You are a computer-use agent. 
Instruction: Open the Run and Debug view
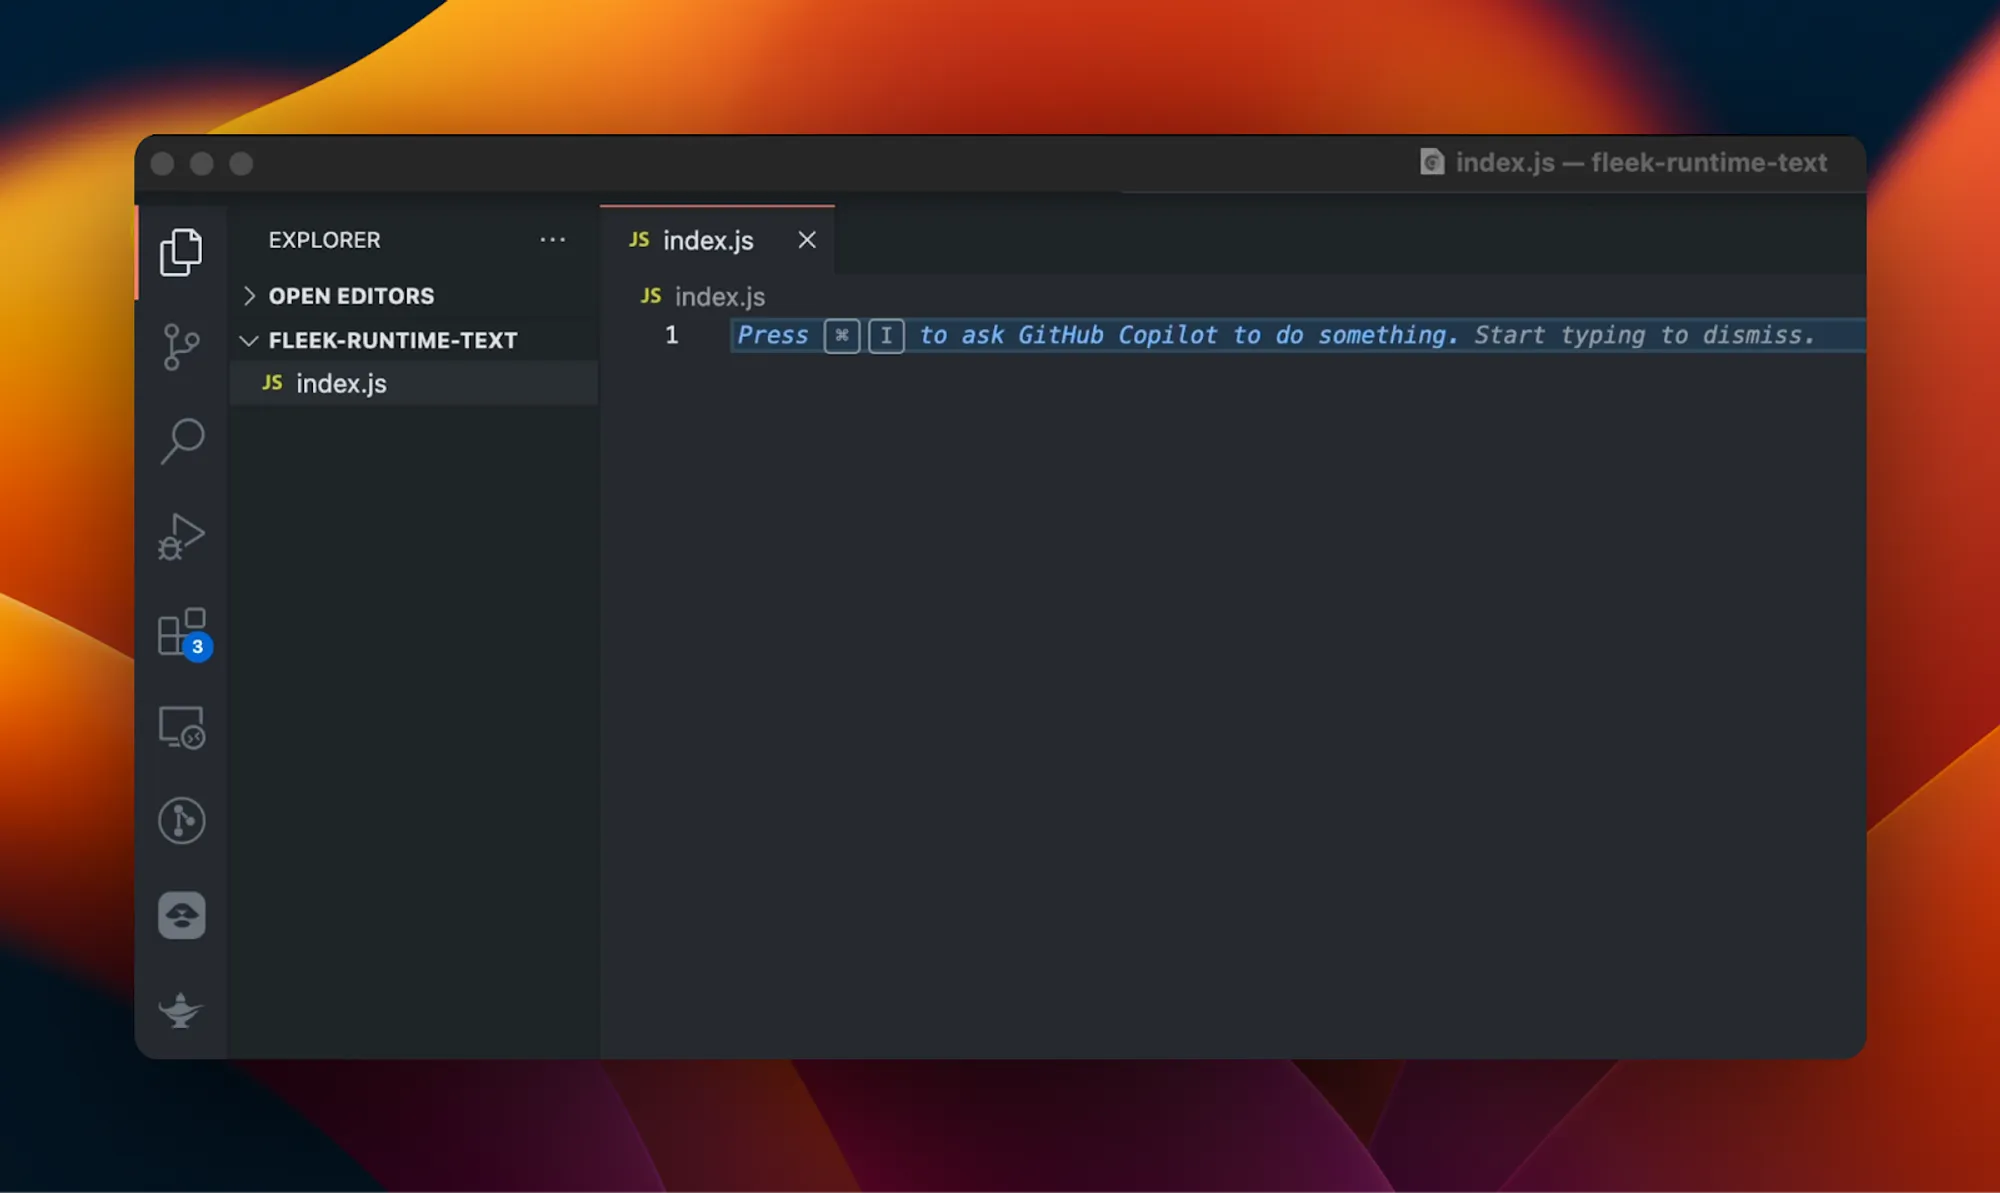[181, 537]
